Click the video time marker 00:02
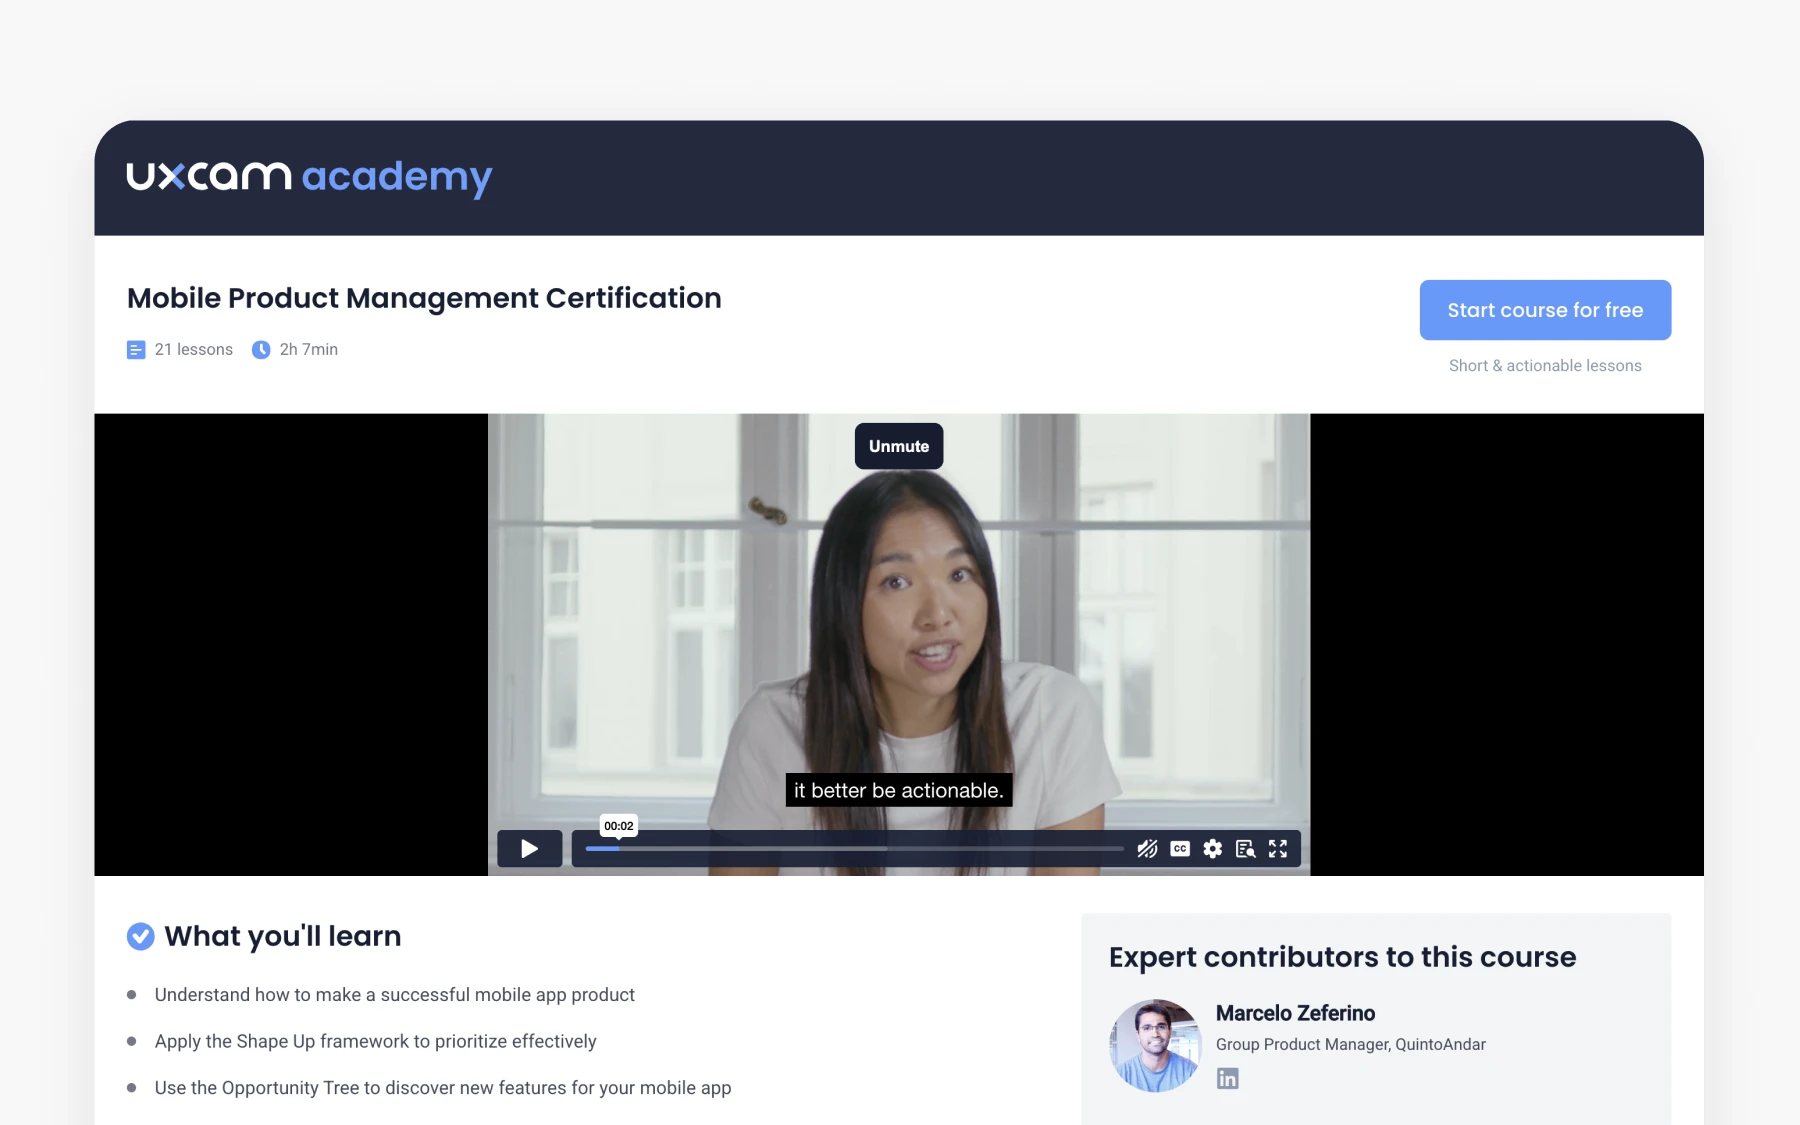This screenshot has width=1800, height=1125. click(x=618, y=826)
